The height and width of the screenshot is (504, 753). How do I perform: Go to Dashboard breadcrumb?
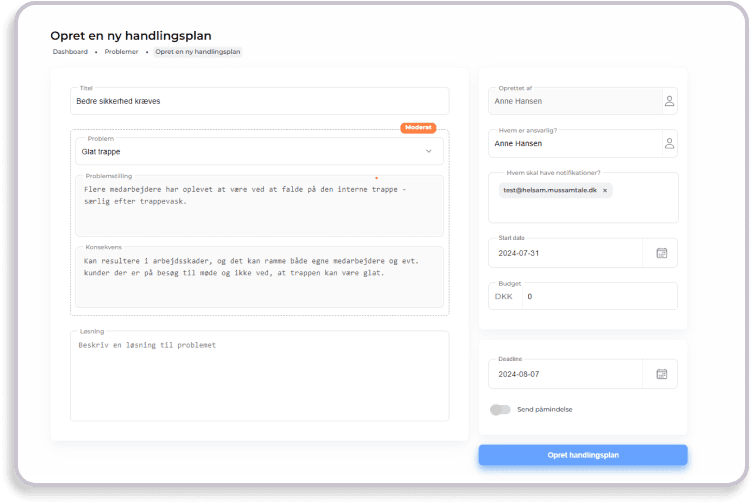(70, 51)
